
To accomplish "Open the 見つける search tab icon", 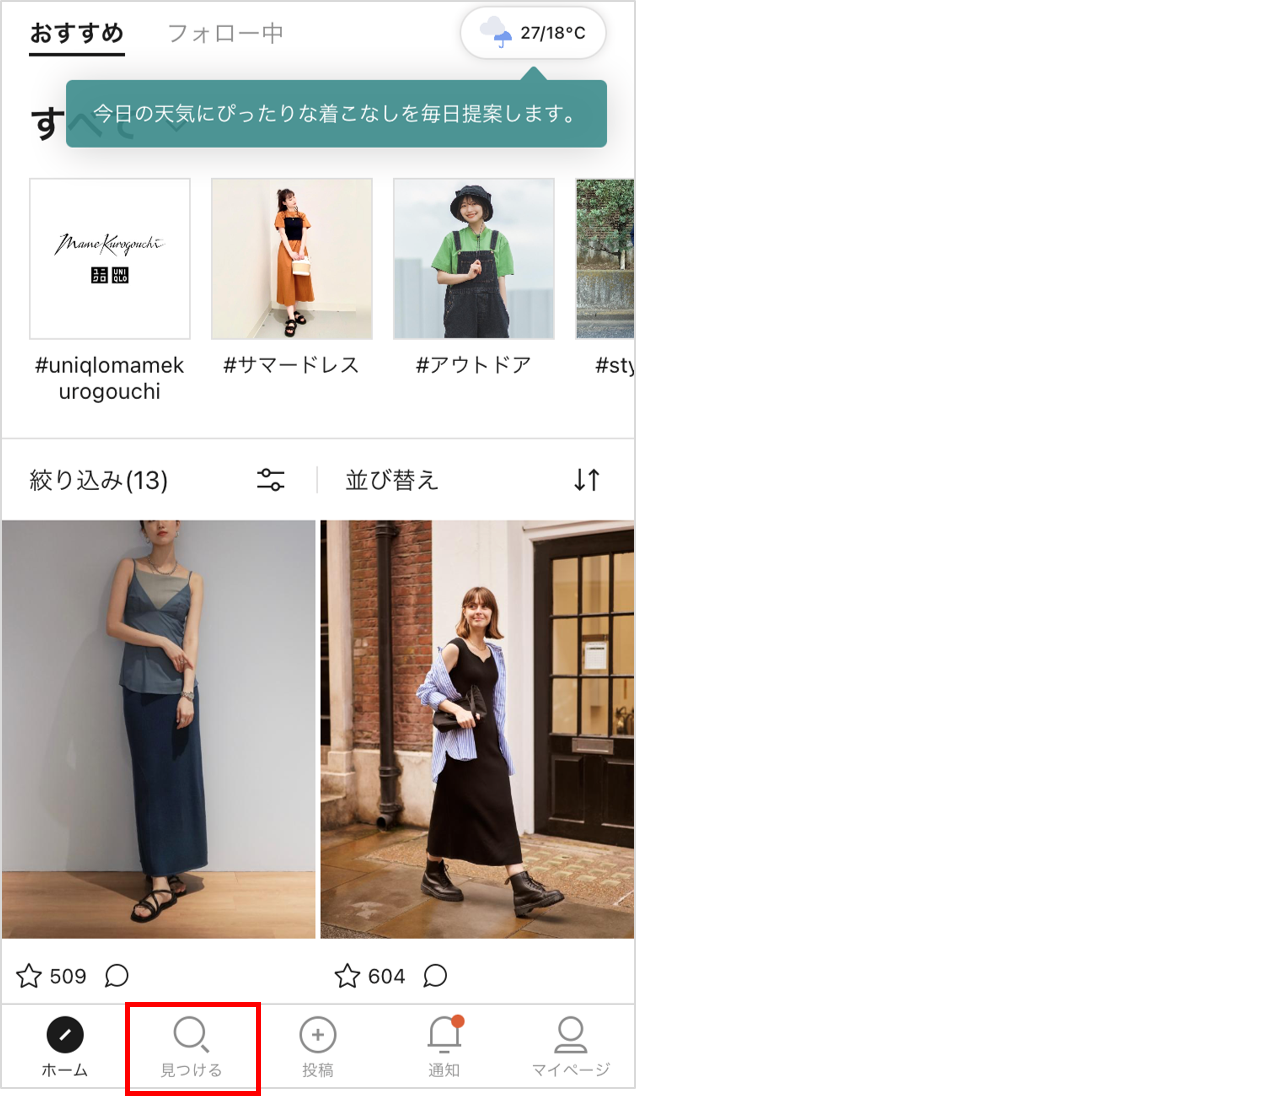I will coord(190,1035).
